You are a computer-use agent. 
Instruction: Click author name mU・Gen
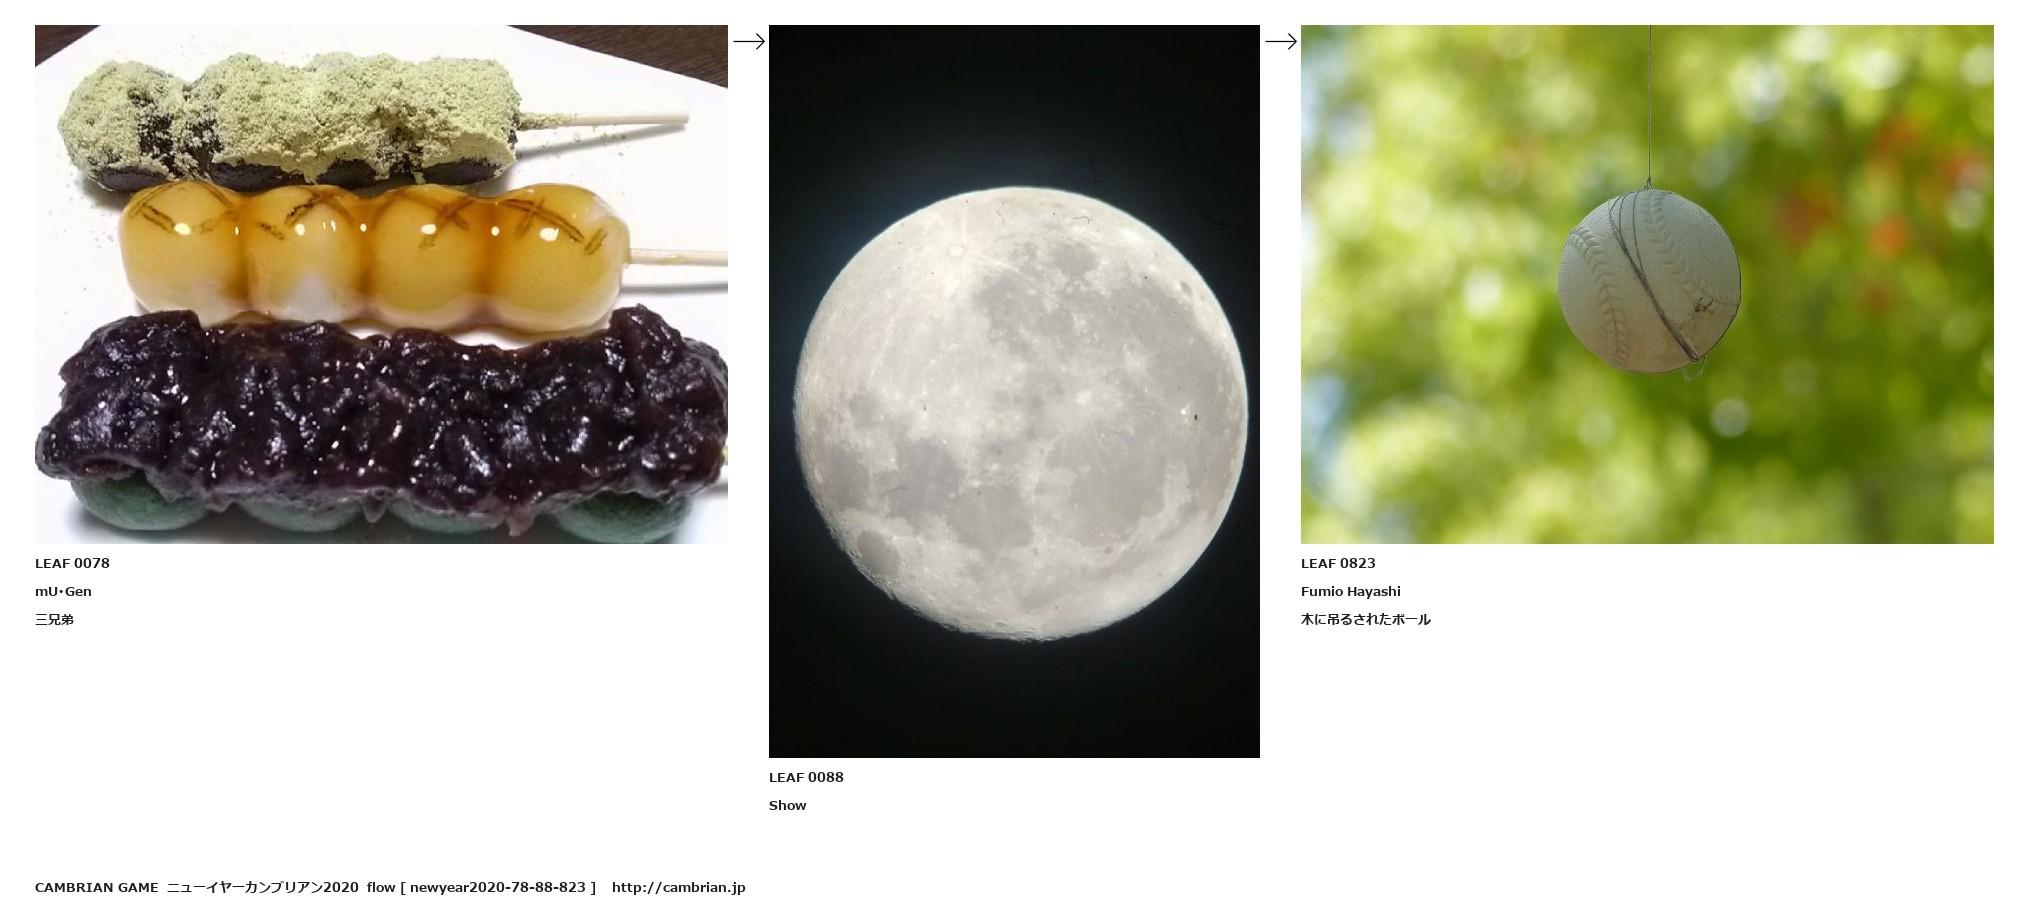pos(63,591)
